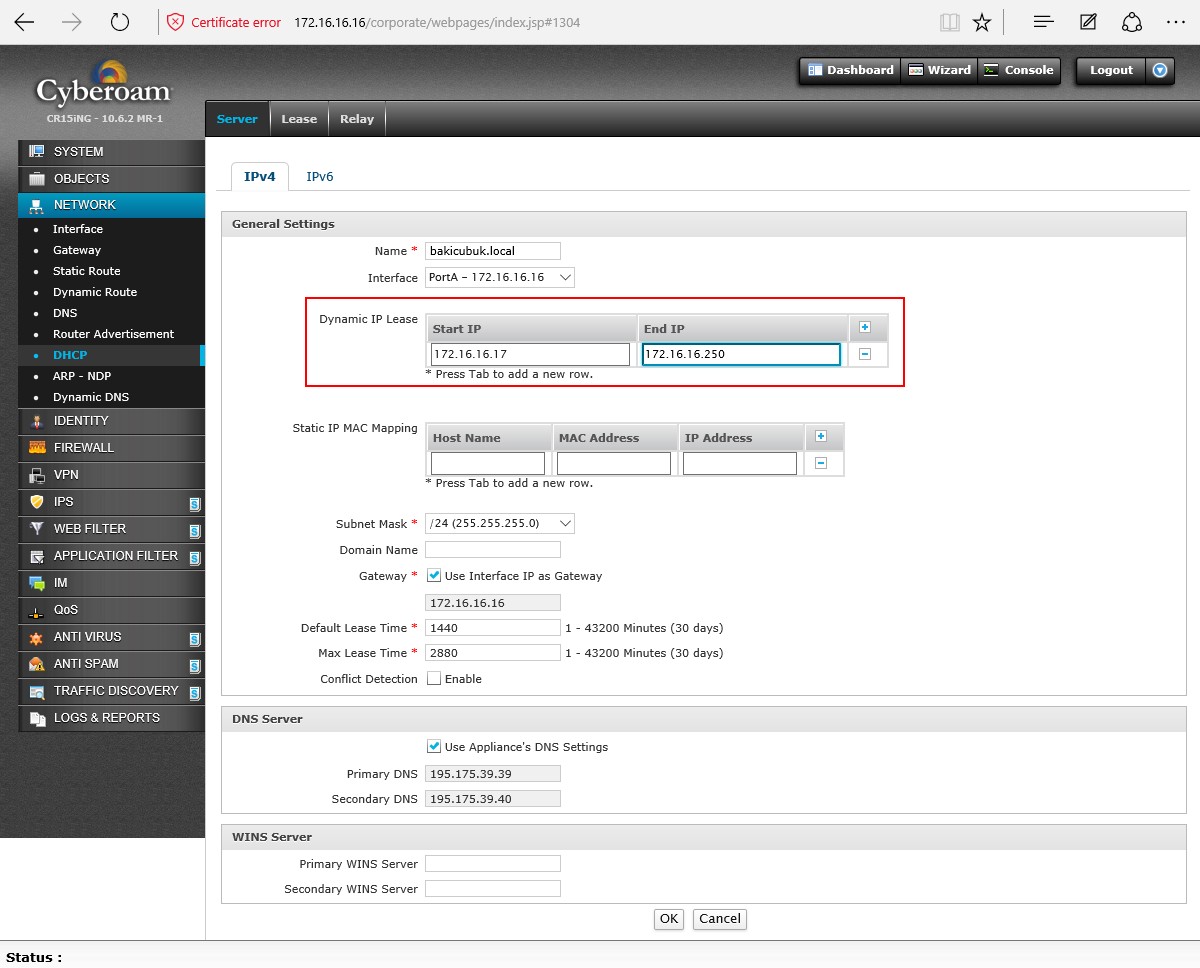
Task: Enable Conflict Detection checkbox
Action: tap(434, 679)
